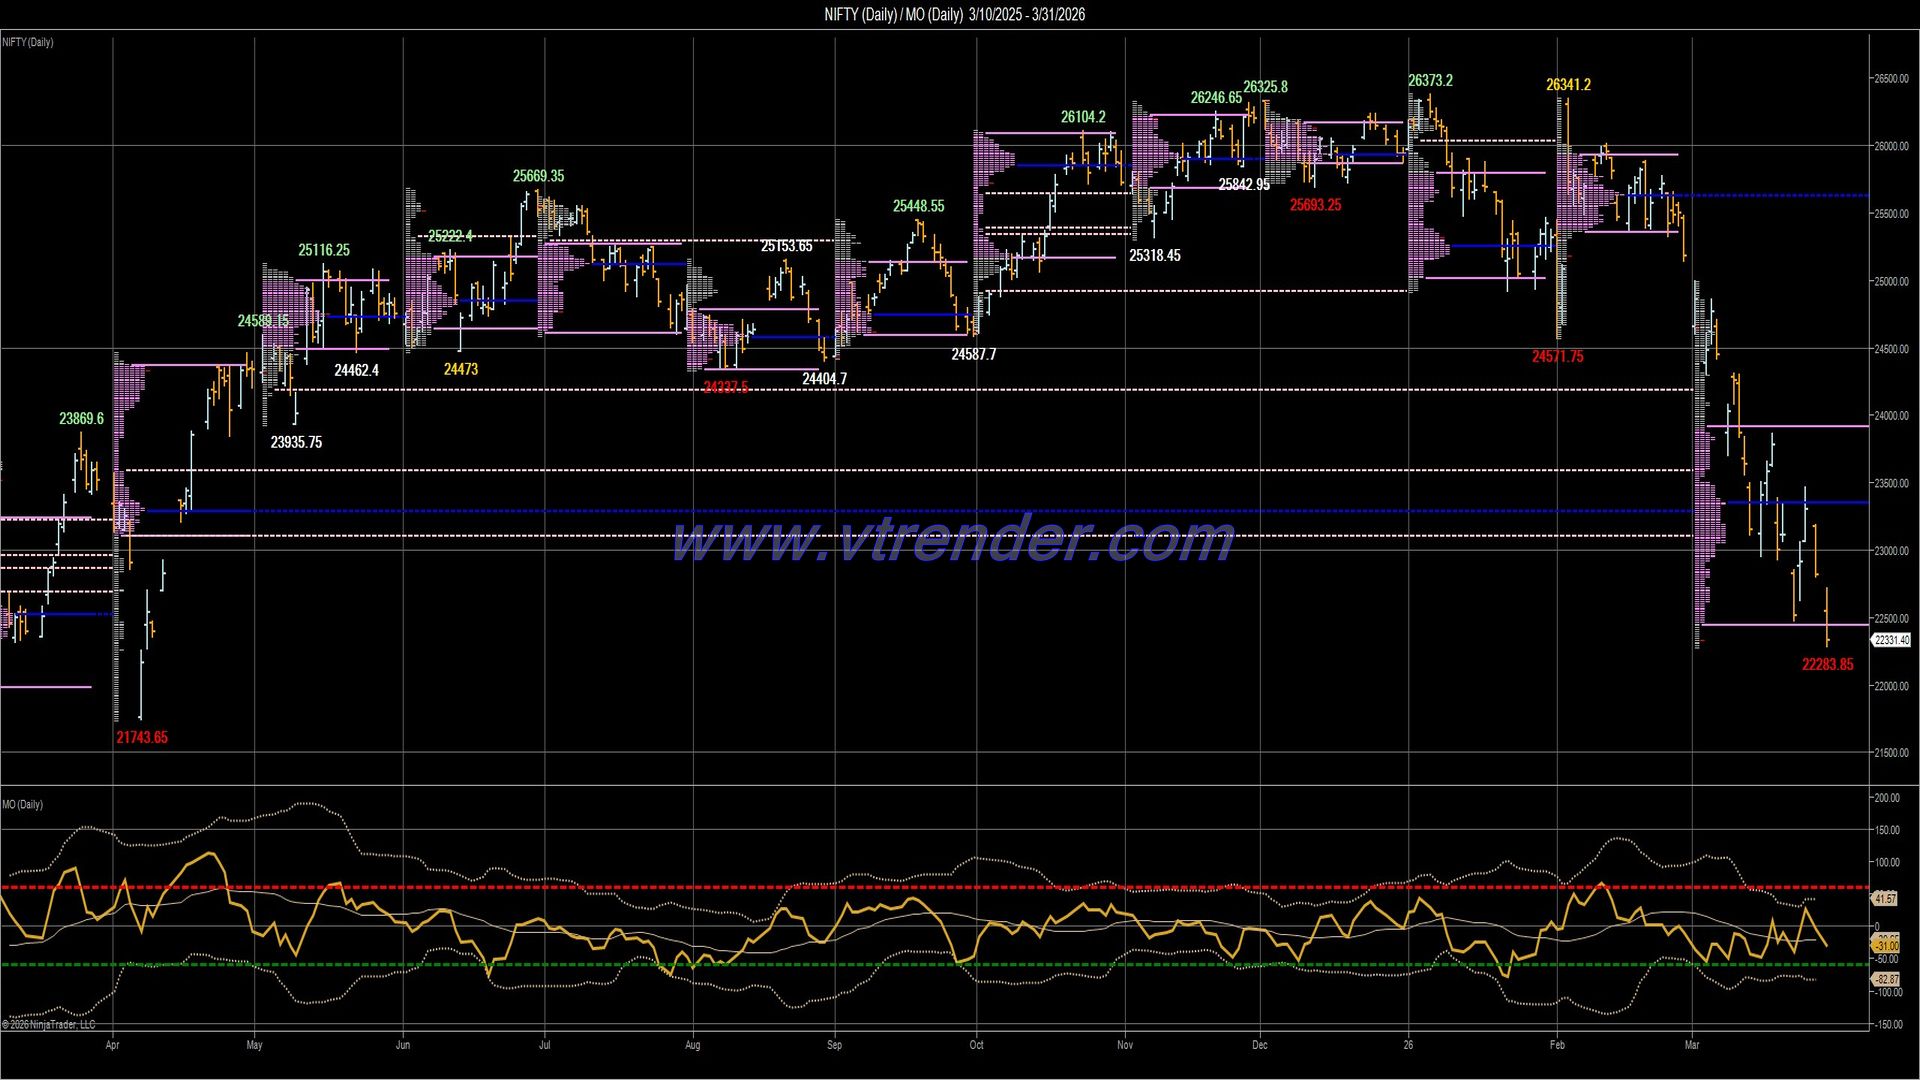Image resolution: width=1920 pixels, height=1080 pixels.
Task: Click the Apr label on the time axis
Action: [113, 1044]
